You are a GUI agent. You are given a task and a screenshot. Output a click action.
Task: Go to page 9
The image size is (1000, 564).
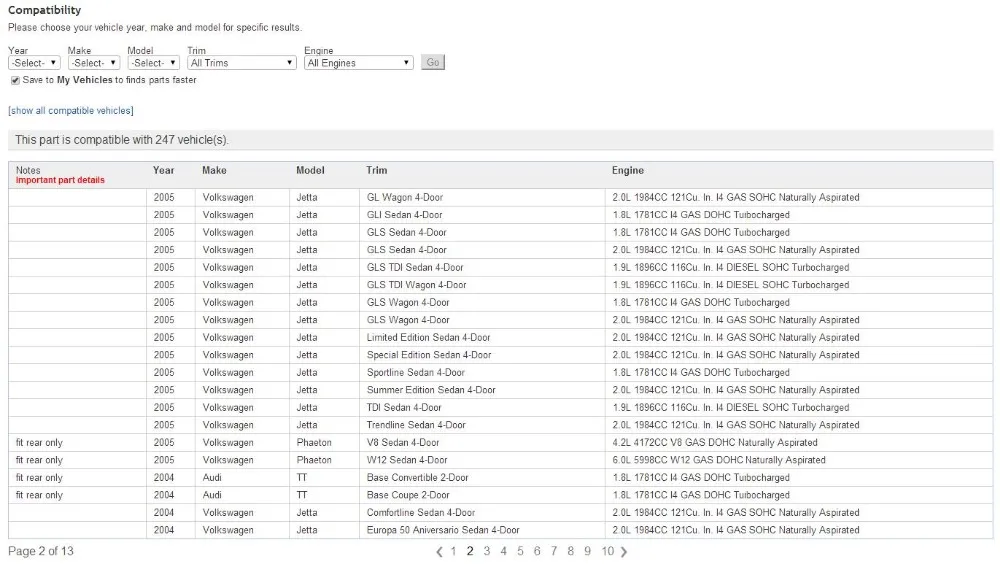pos(587,551)
